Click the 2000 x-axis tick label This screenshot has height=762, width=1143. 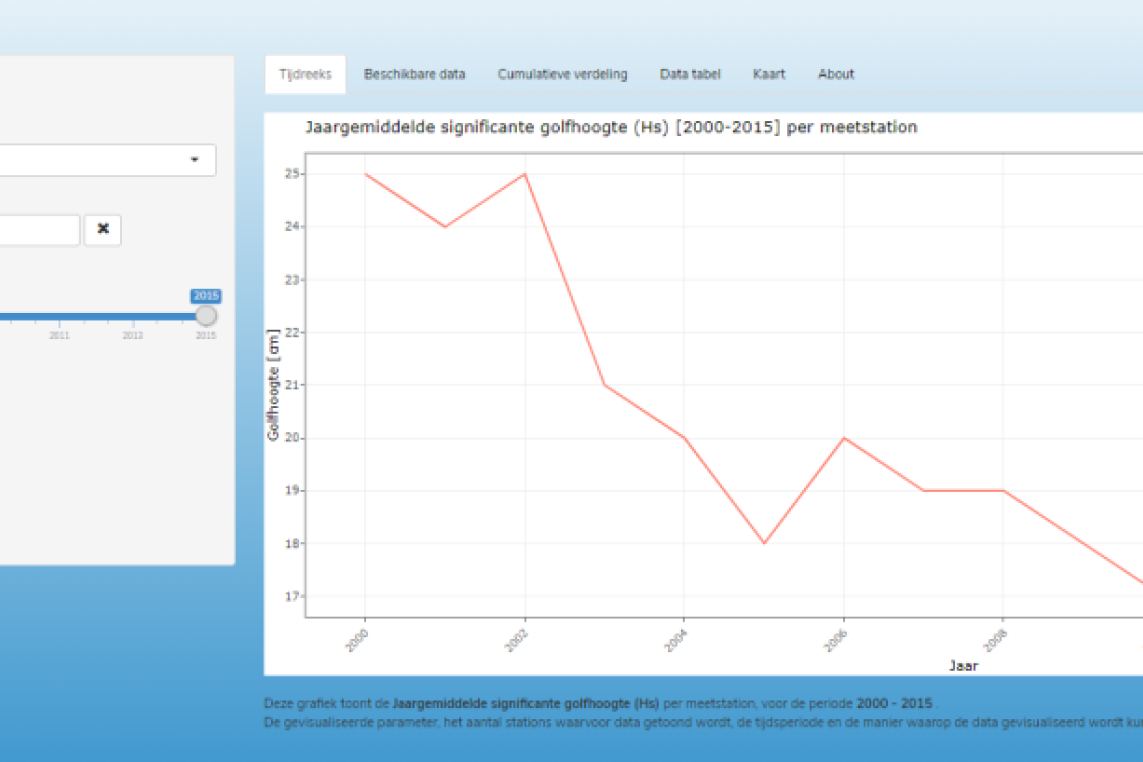[x=357, y=640]
